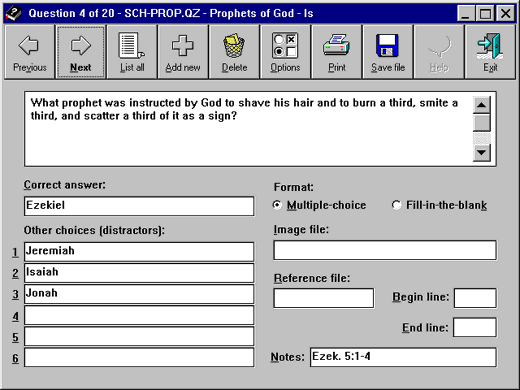Screen dimensions: 520x390
Task: Click the empty distractor field 4
Action: (139, 315)
